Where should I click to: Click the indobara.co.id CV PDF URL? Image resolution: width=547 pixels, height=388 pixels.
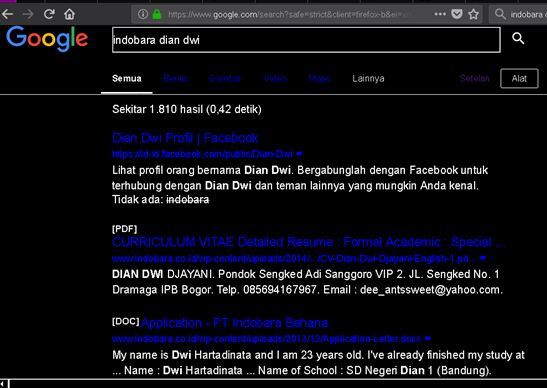(294, 259)
